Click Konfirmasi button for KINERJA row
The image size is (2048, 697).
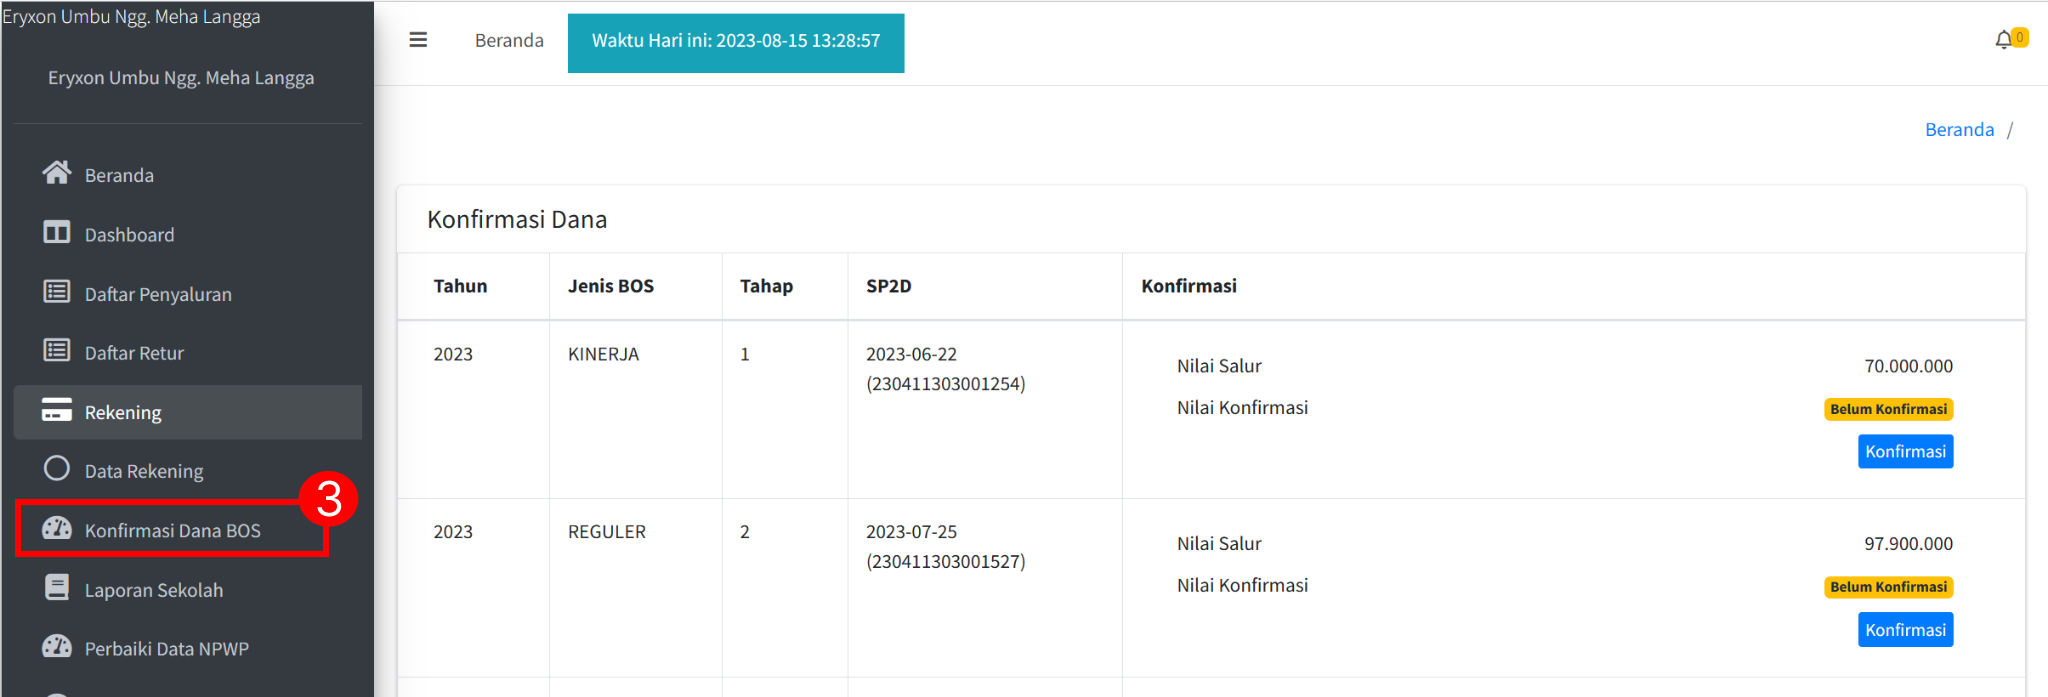(x=1905, y=451)
